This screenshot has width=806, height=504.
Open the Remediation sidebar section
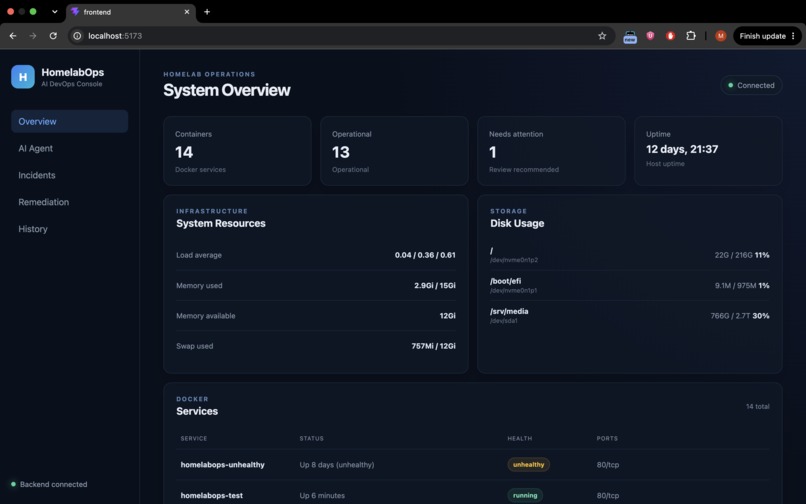(x=69, y=202)
